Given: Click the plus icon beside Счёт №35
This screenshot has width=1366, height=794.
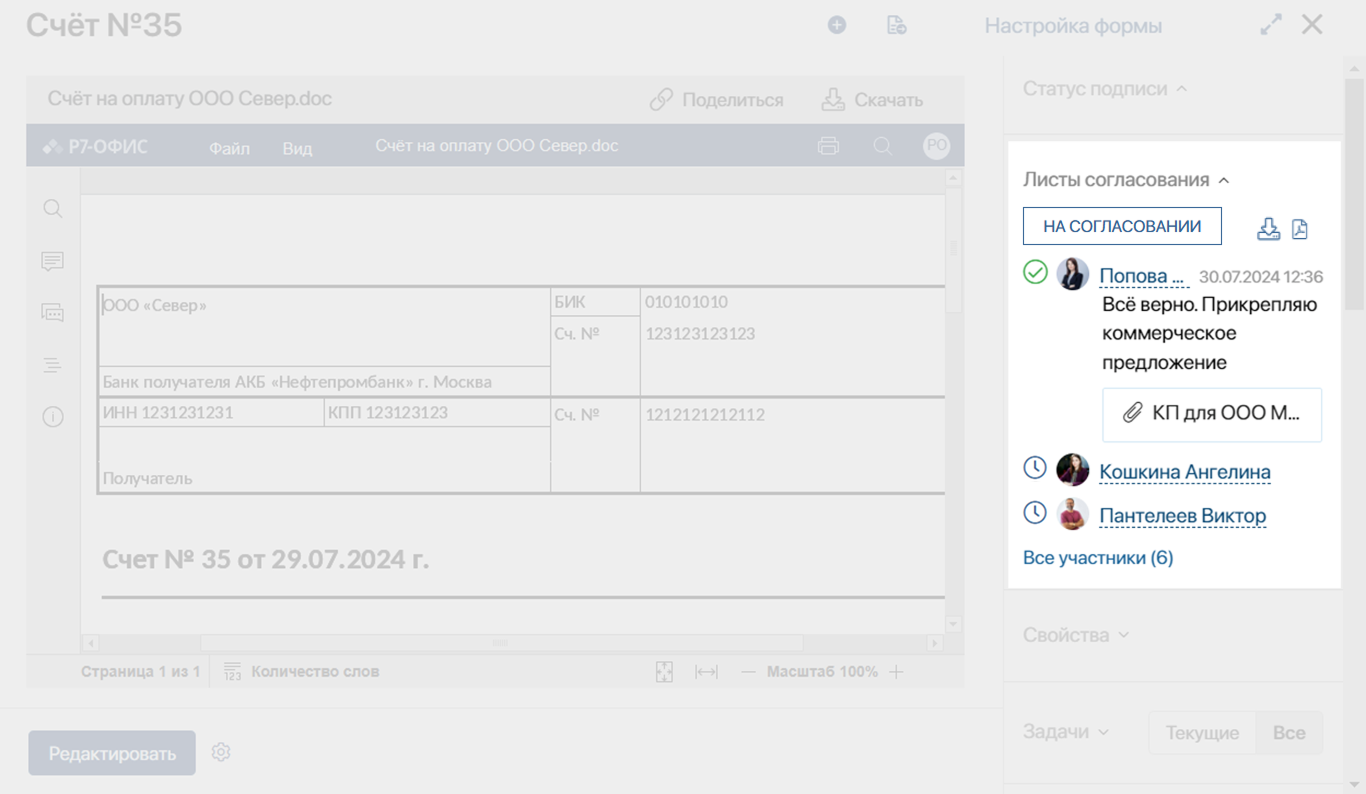Looking at the screenshot, I should pos(837,25).
